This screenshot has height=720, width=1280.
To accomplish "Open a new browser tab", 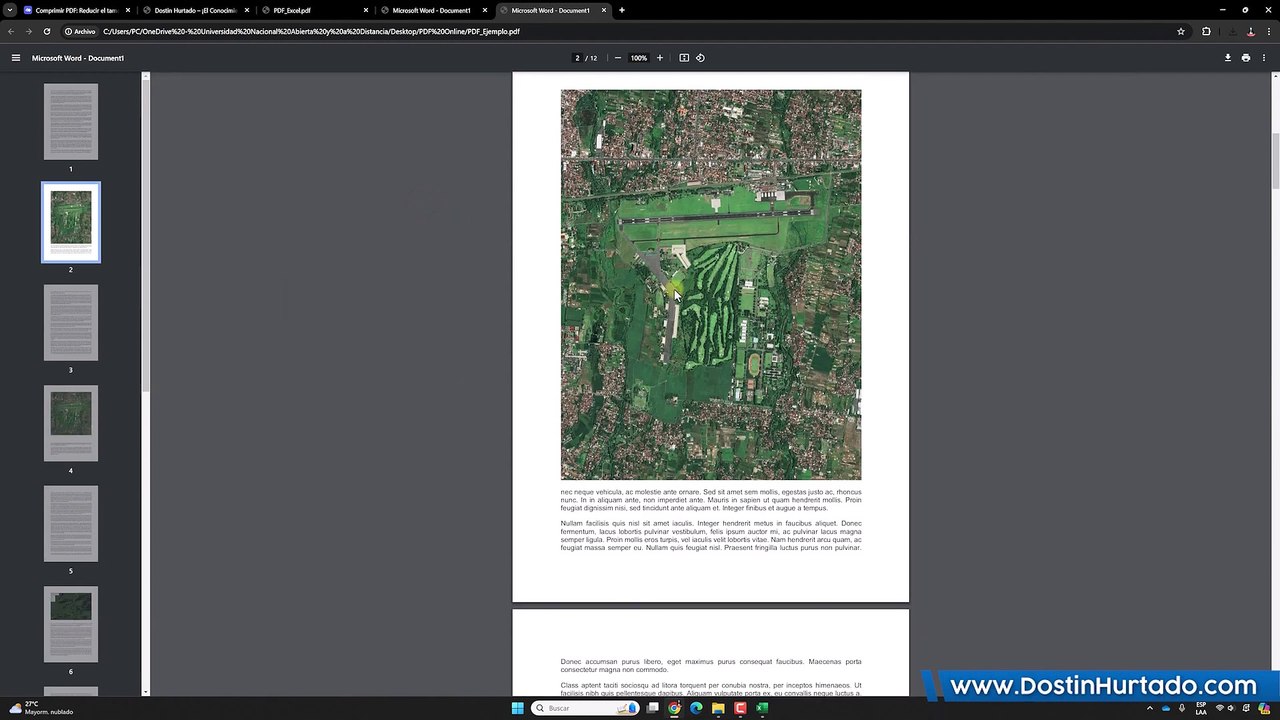I will tap(622, 10).
